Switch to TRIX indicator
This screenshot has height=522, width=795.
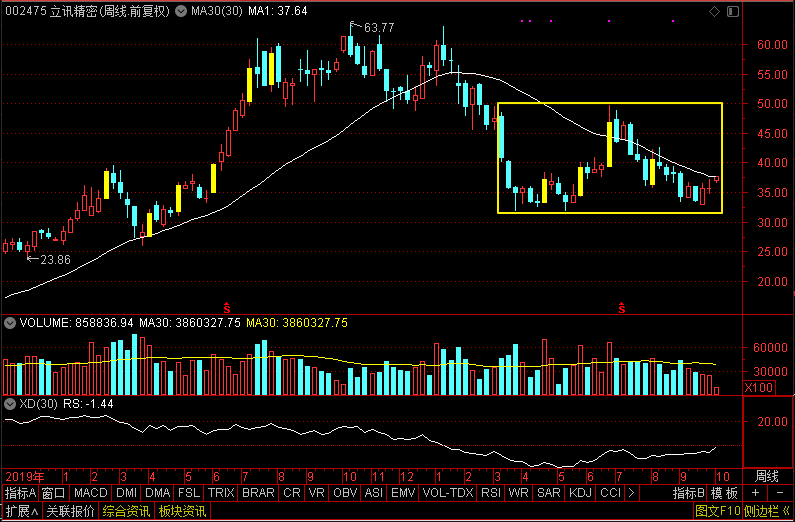point(221,493)
